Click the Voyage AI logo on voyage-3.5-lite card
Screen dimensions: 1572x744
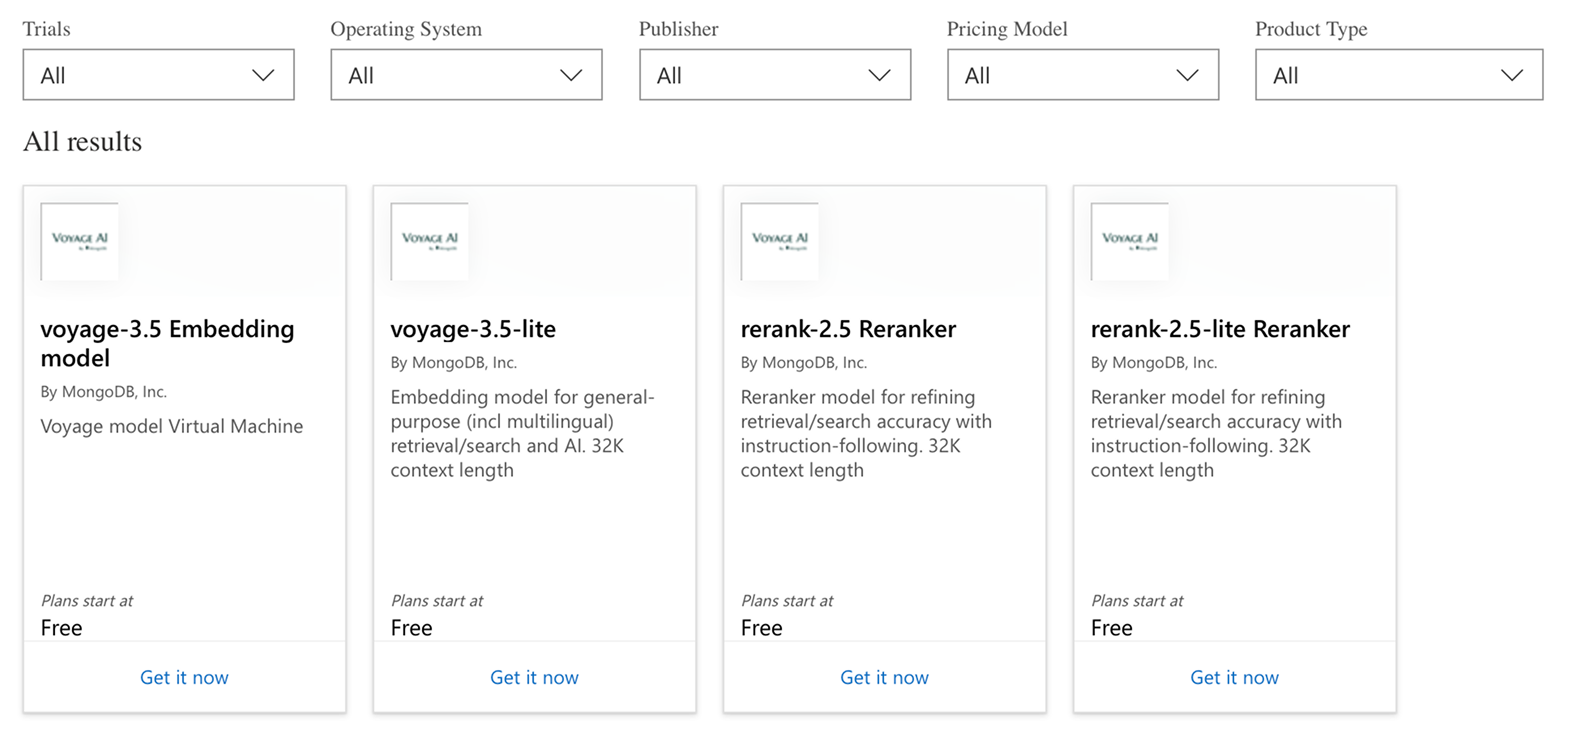(x=430, y=241)
